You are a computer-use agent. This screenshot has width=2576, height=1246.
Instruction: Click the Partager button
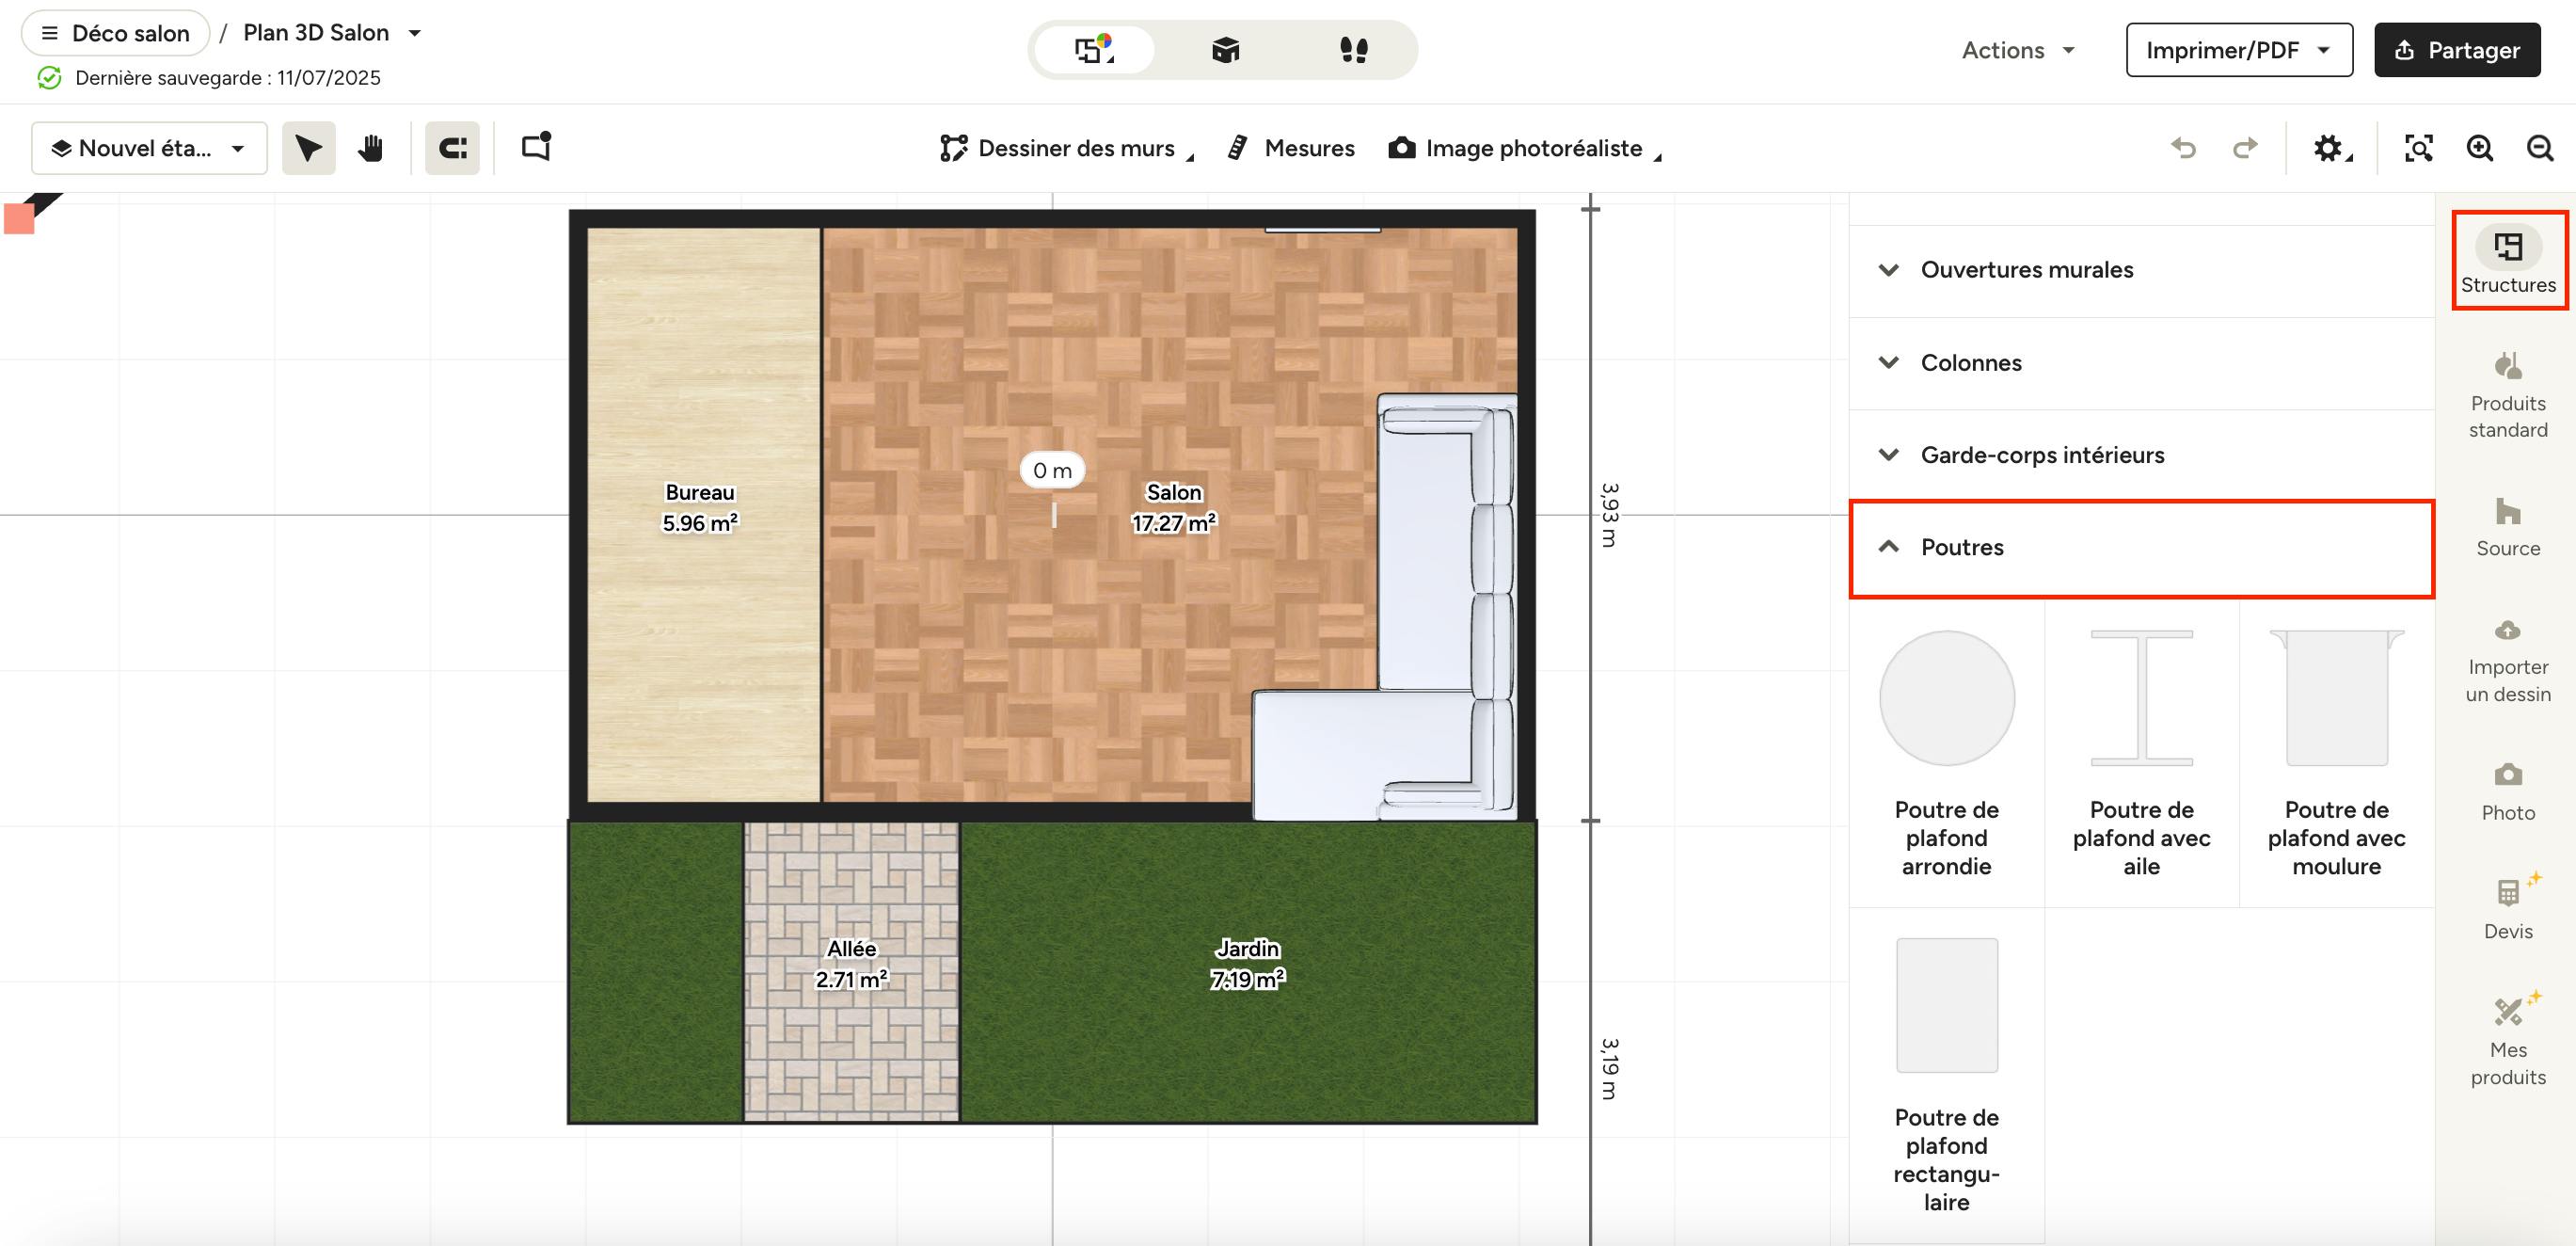click(2457, 50)
